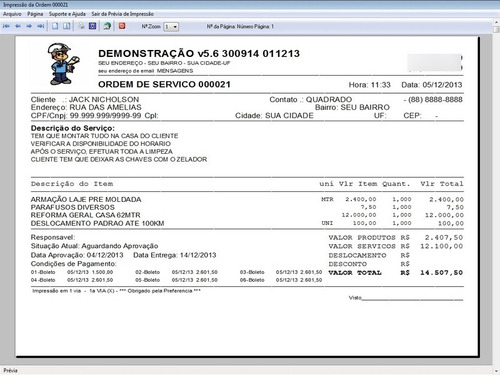Select two-page view icon
Viewport: 500px width, 375px height.
(67, 26)
